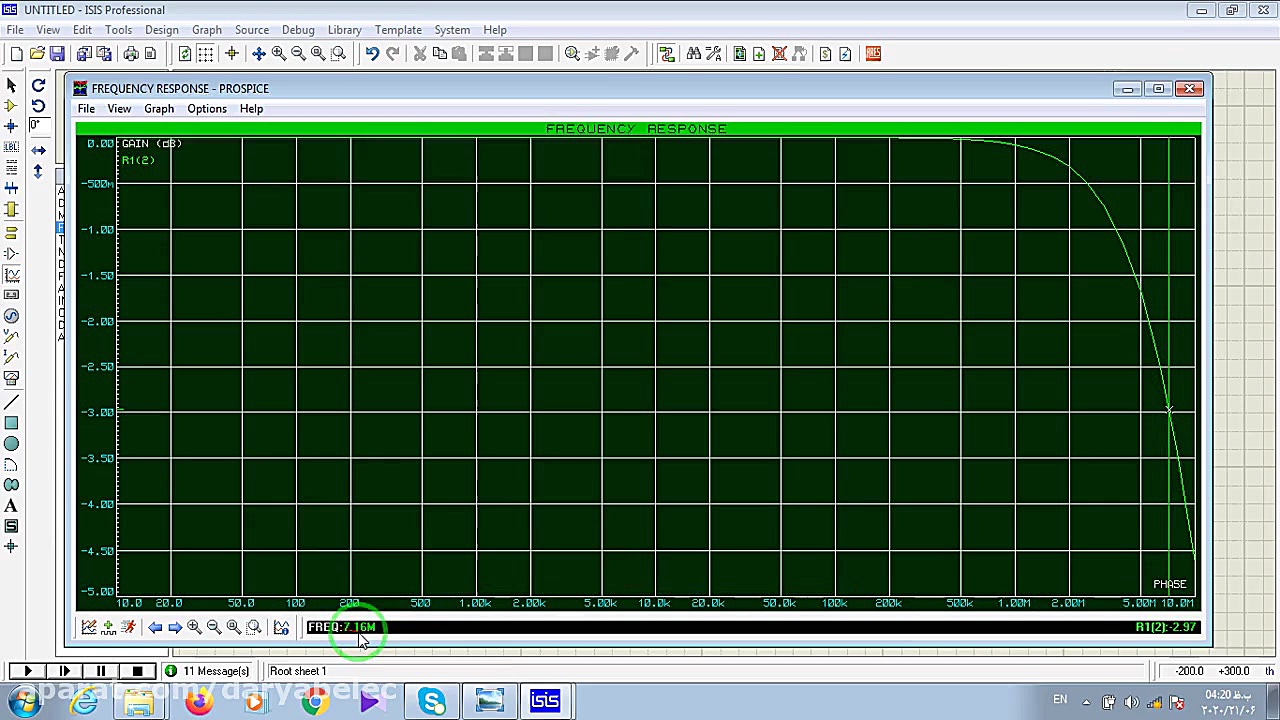Open the Template menu
1280x720 pixels.
coord(398,30)
